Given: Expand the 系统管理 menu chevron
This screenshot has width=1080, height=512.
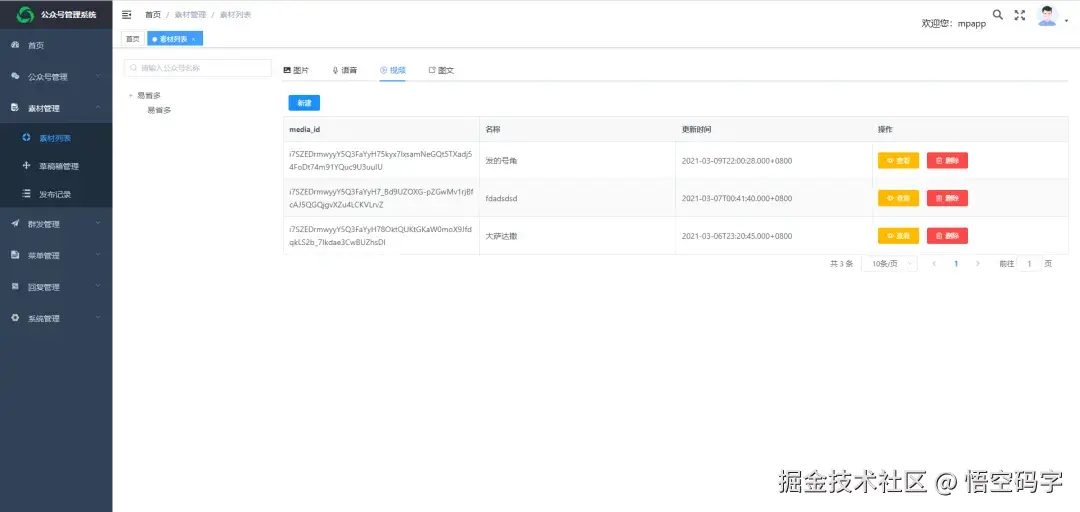Looking at the screenshot, I should tap(98, 318).
